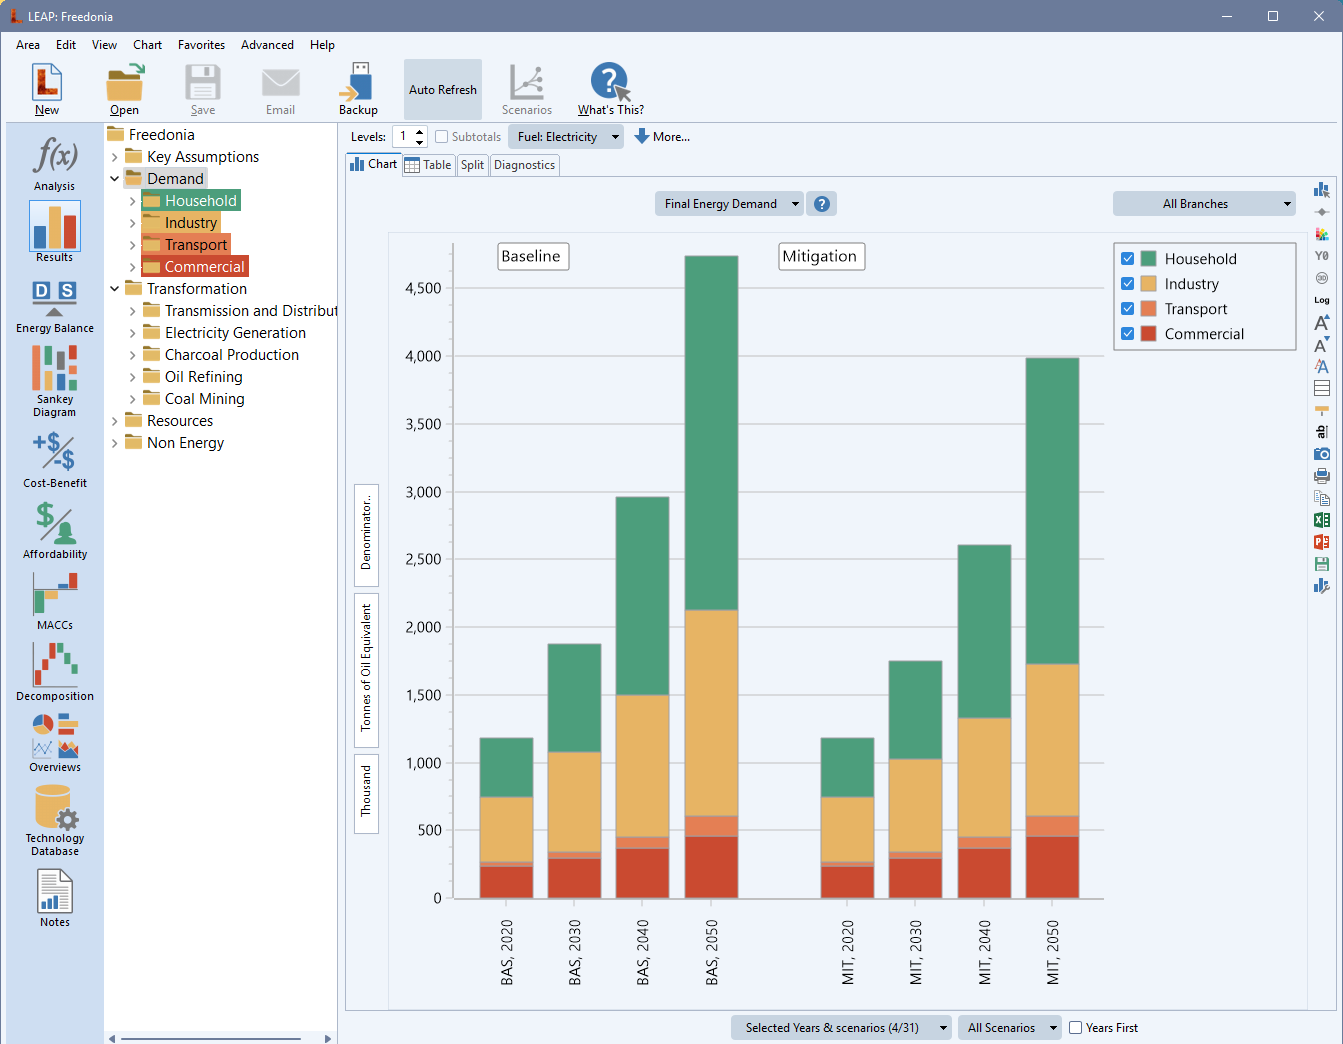Expand the Electricity Generation tree node
This screenshot has width=1343, height=1044.
132,333
